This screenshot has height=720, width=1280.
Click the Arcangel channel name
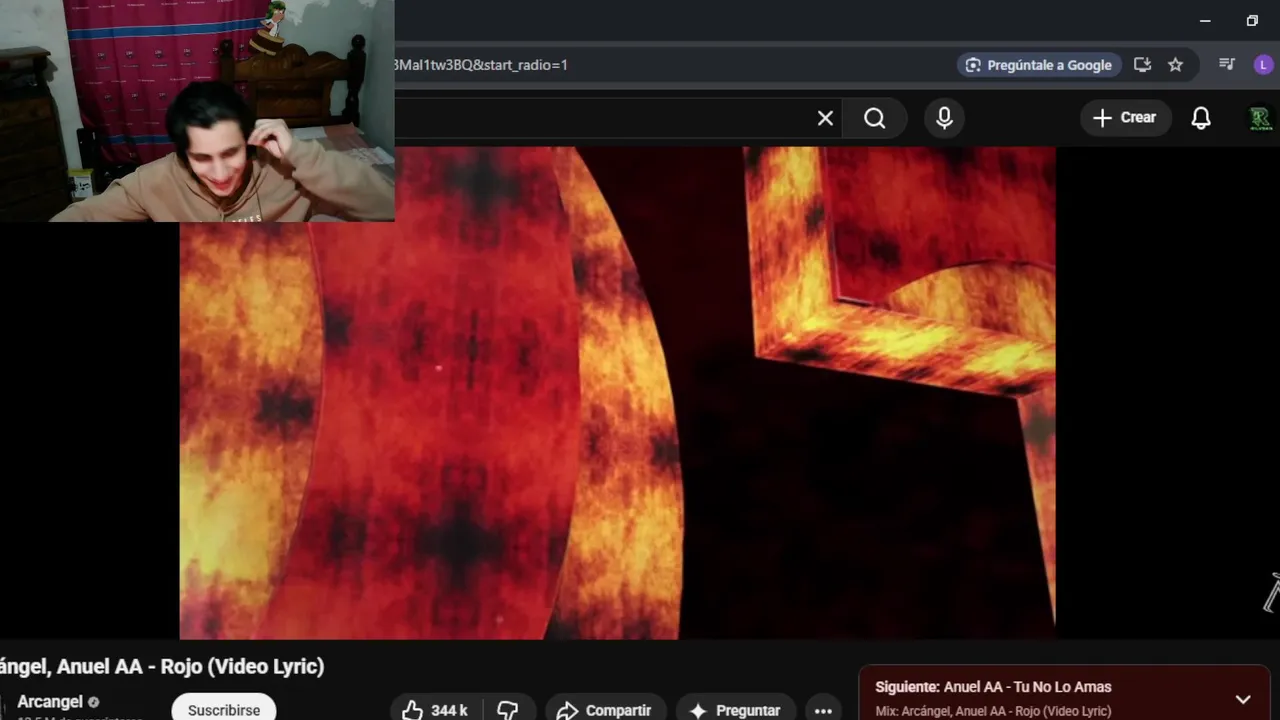pyautogui.click(x=49, y=702)
